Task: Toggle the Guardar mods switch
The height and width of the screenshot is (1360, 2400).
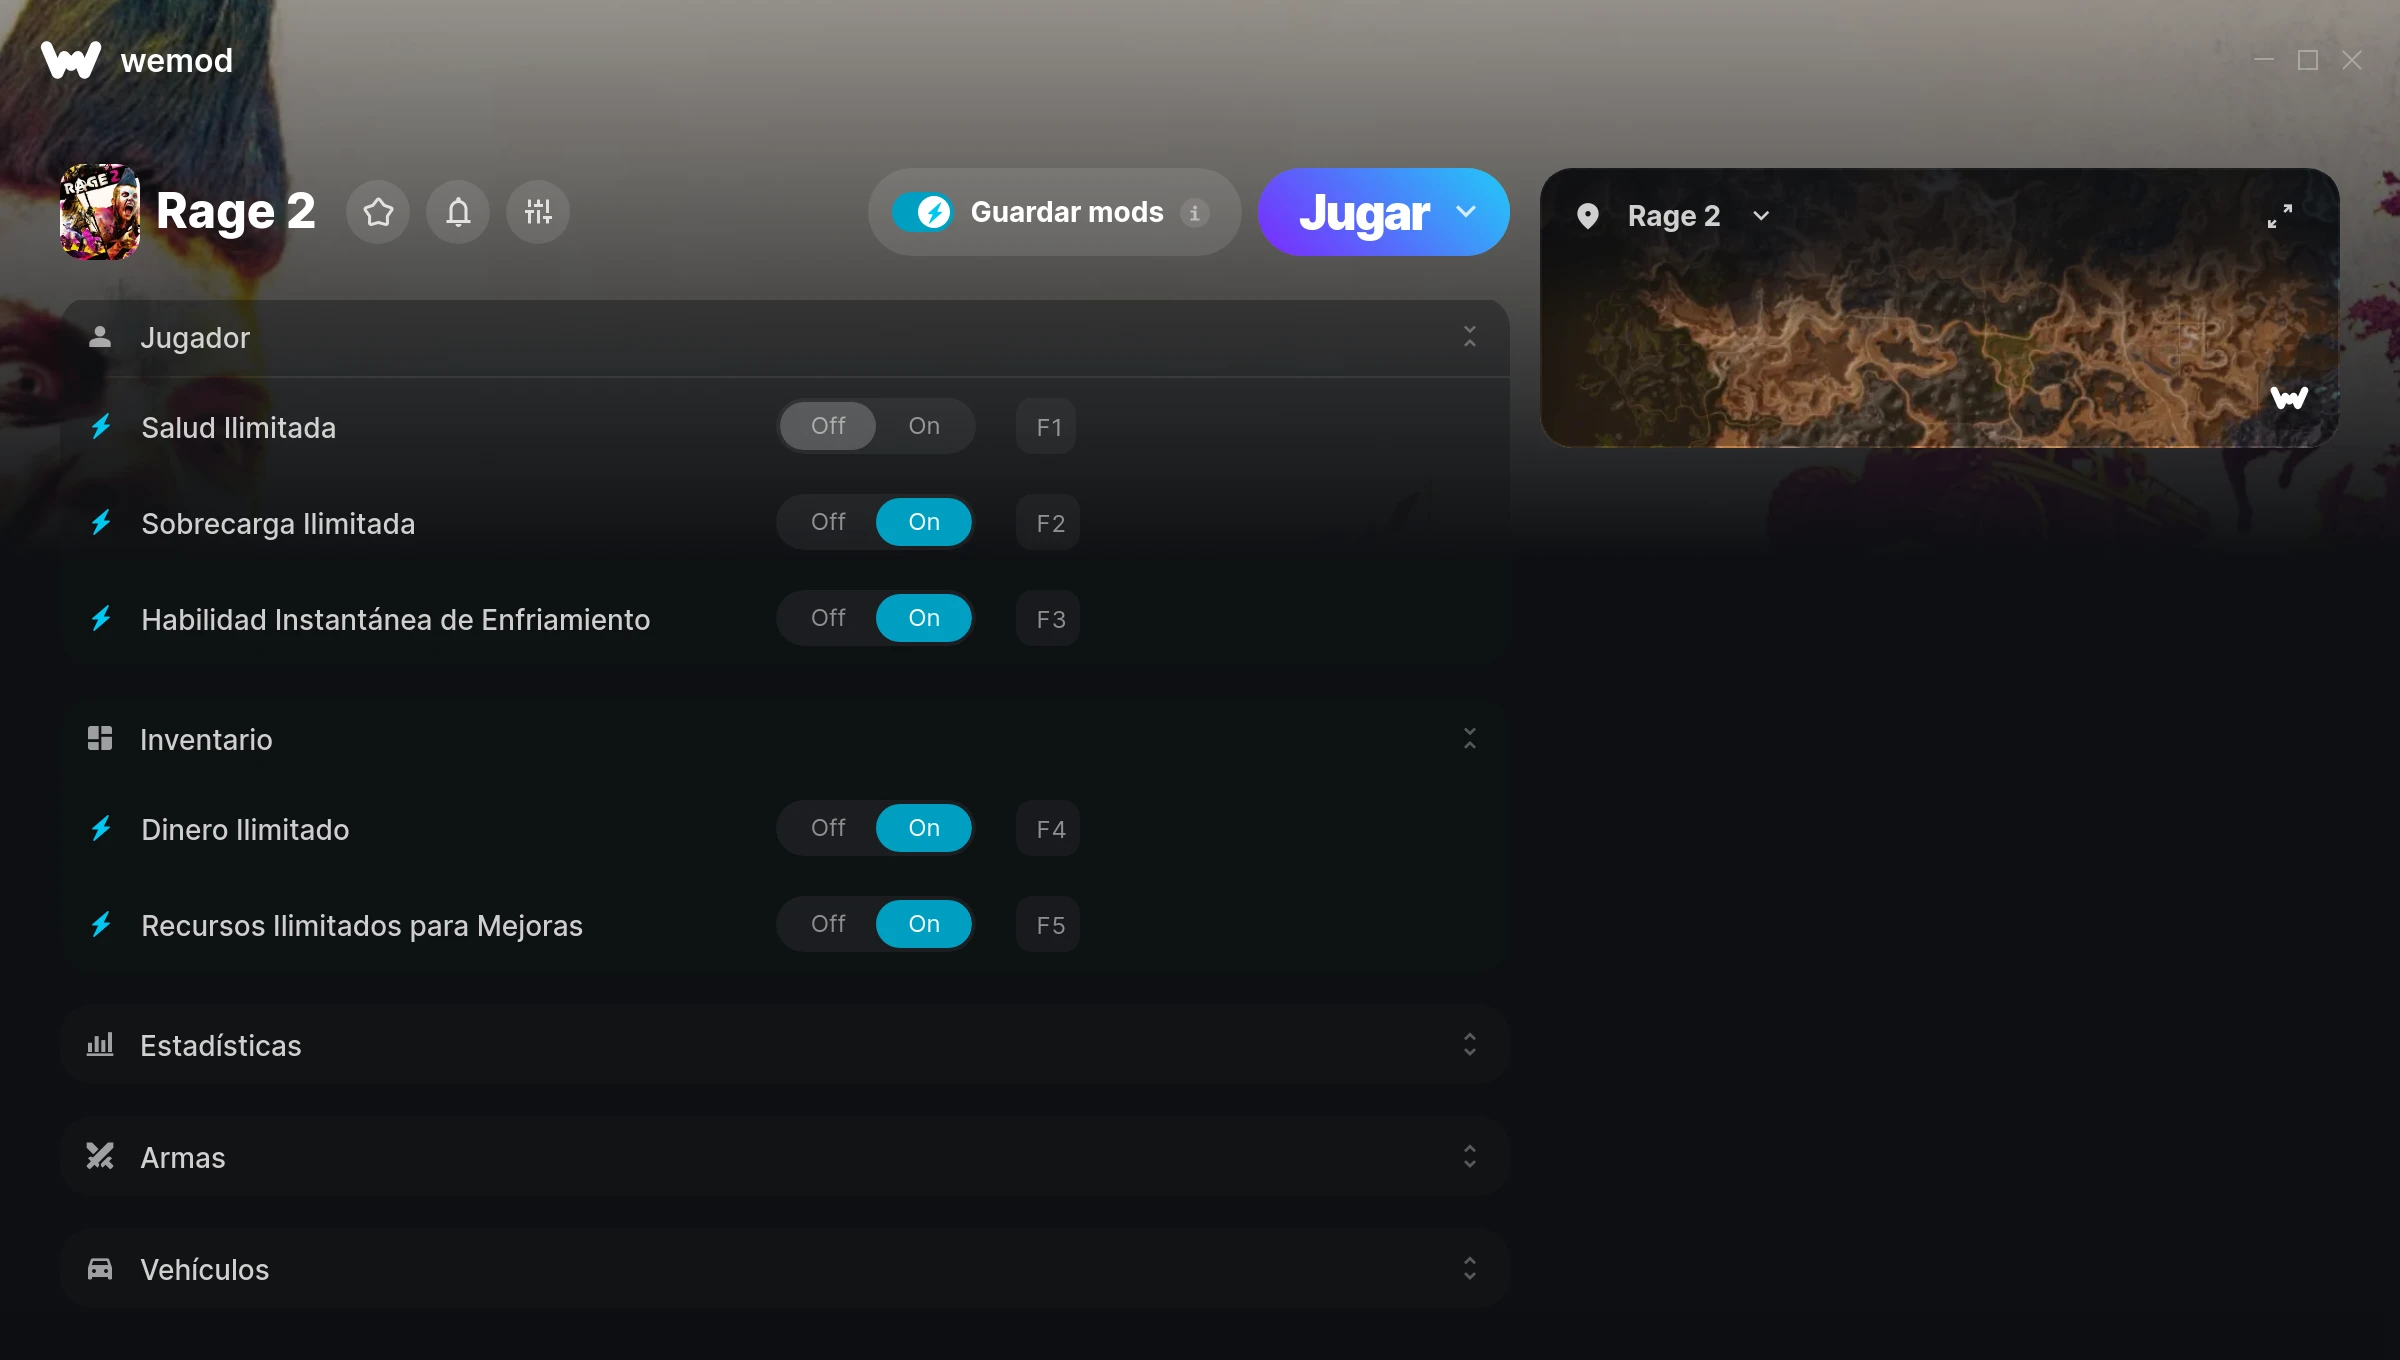Action: tap(922, 212)
